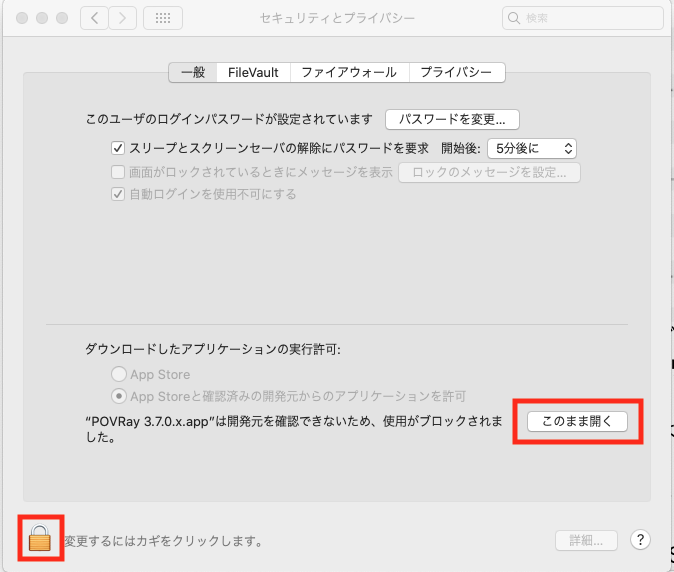Toggle disable automatic login checkbox

118,194
